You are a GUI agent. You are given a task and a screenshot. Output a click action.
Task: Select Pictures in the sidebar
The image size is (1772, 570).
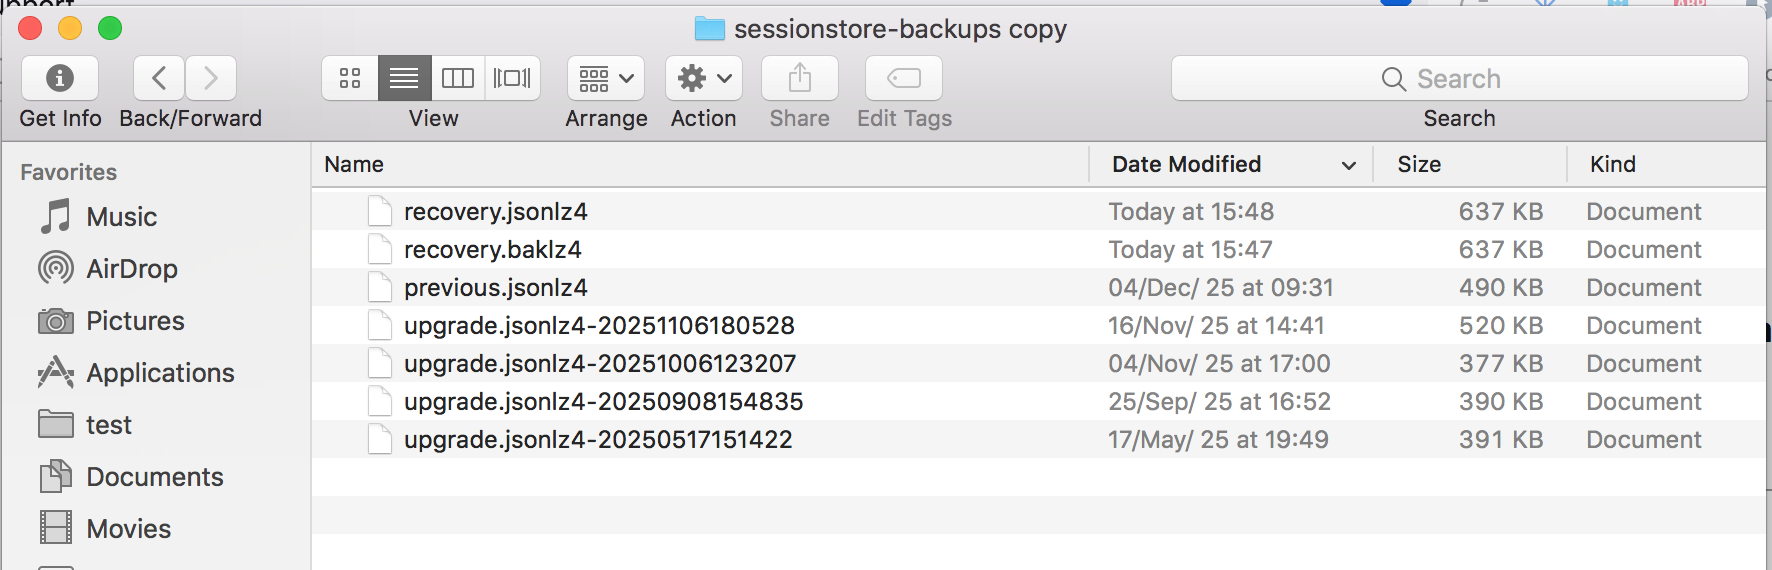(x=135, y=321)
